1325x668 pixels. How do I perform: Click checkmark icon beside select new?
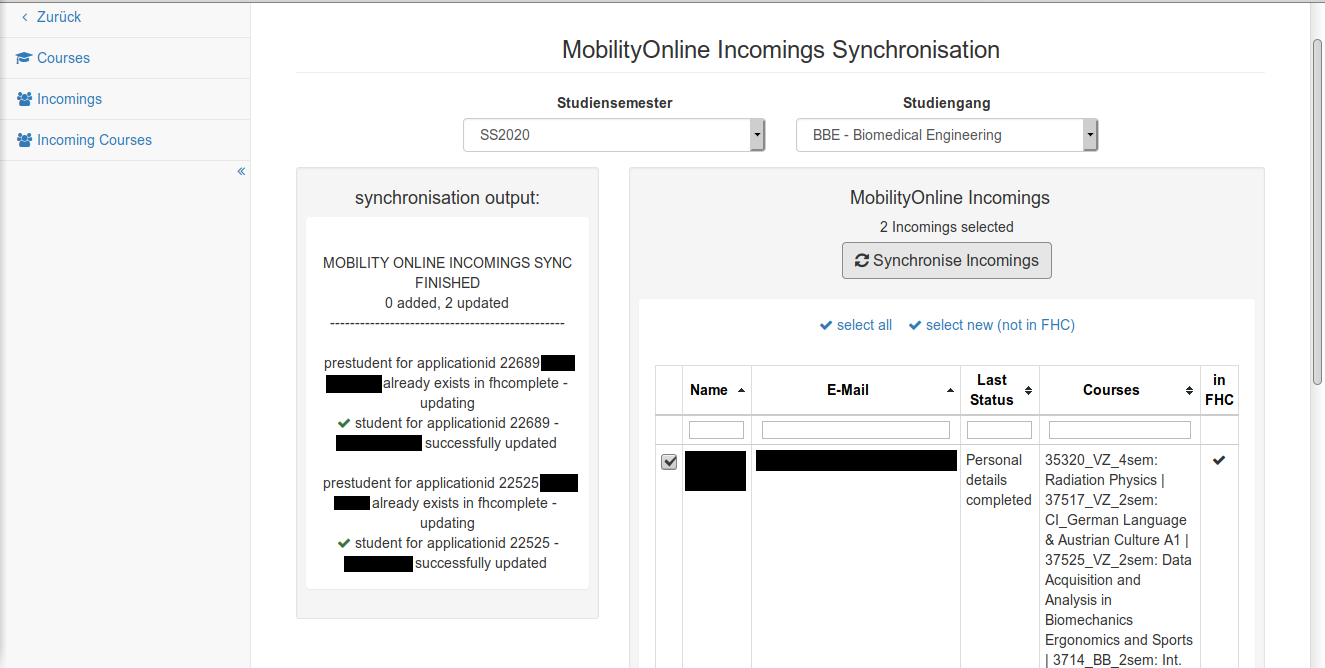[915, 325]
